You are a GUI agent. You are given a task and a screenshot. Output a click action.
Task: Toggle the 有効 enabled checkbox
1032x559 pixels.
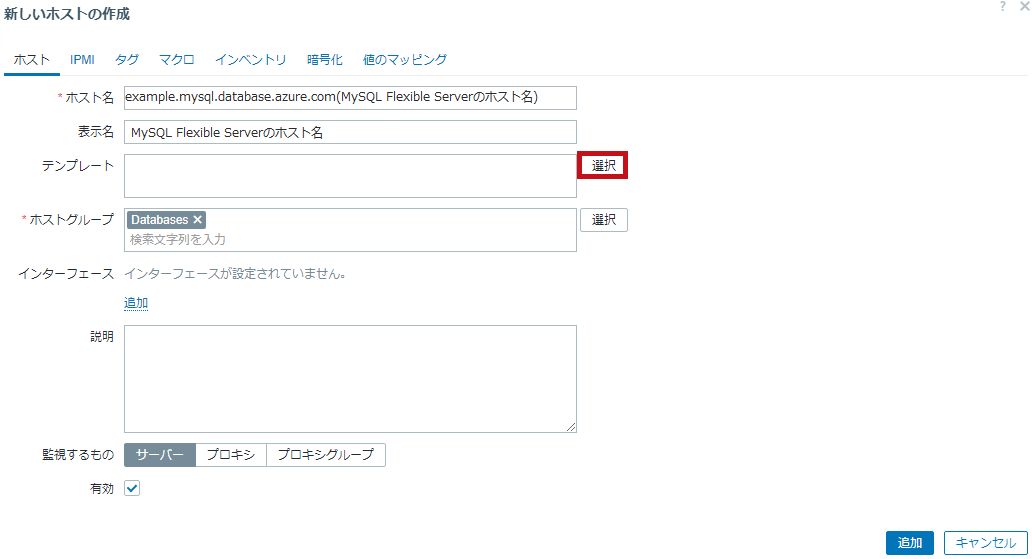[x=132, y=489]
